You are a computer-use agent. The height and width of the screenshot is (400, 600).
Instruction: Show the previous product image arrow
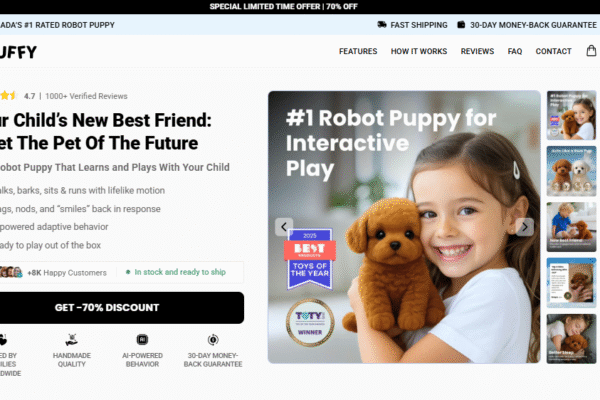[x=284, y=227]
